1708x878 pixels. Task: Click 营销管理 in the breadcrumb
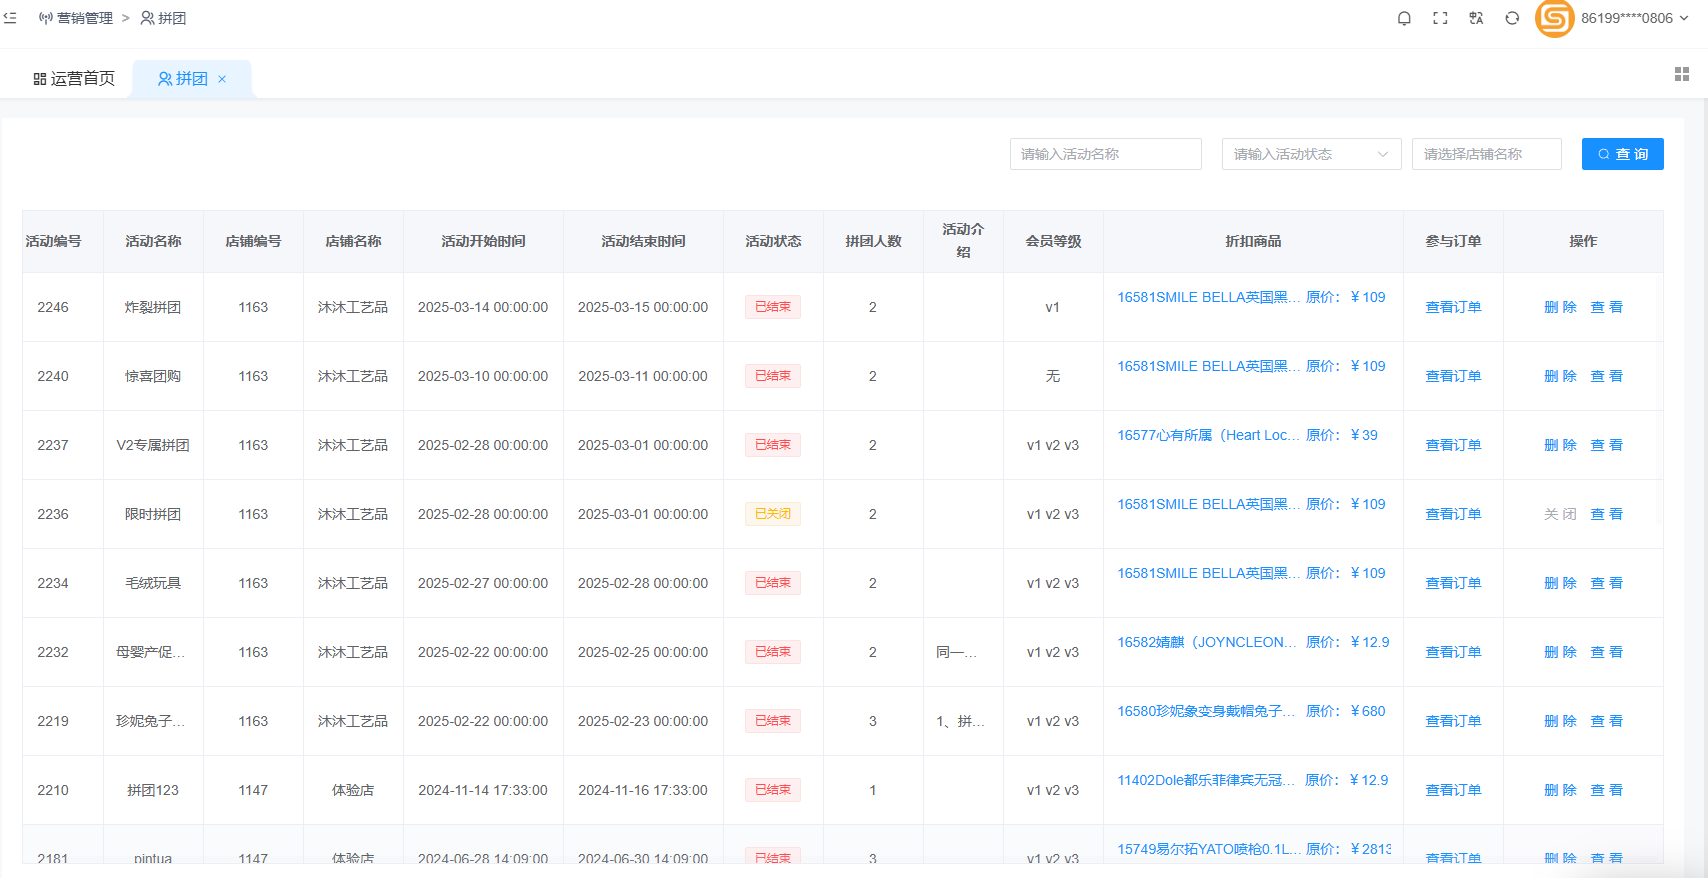[84, 18]
